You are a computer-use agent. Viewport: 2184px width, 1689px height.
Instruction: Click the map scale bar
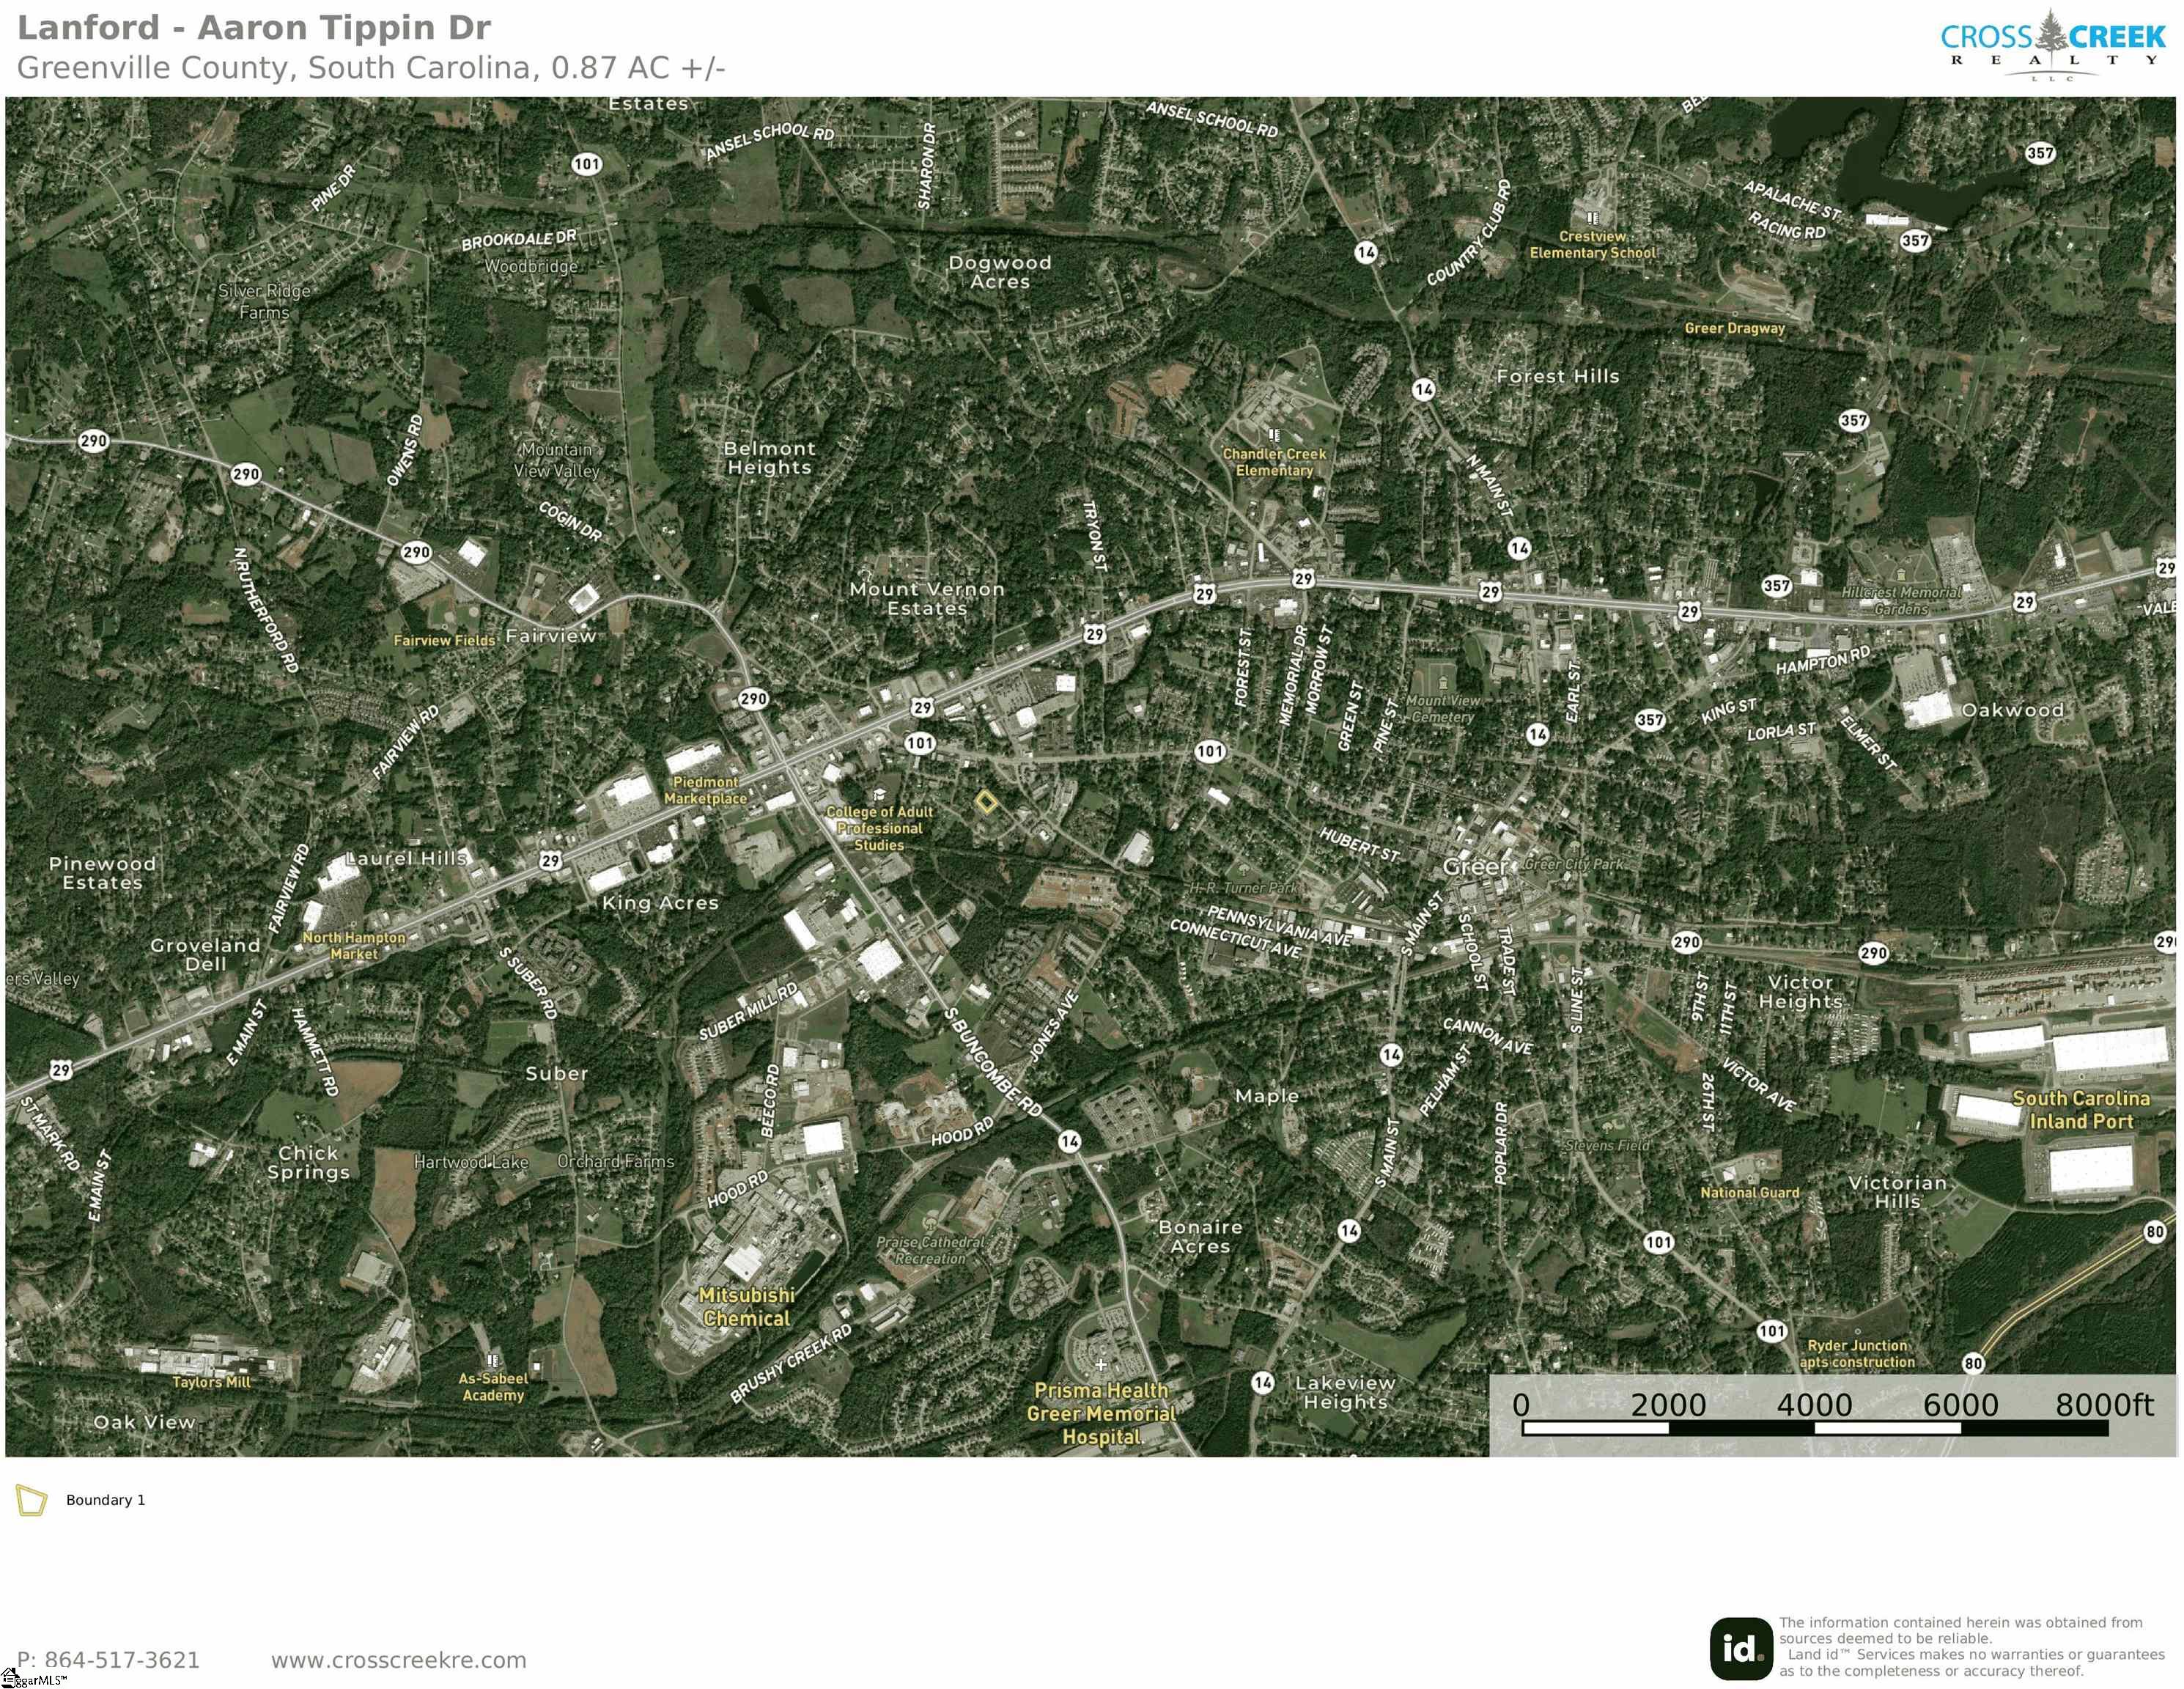(1814, 1428)
